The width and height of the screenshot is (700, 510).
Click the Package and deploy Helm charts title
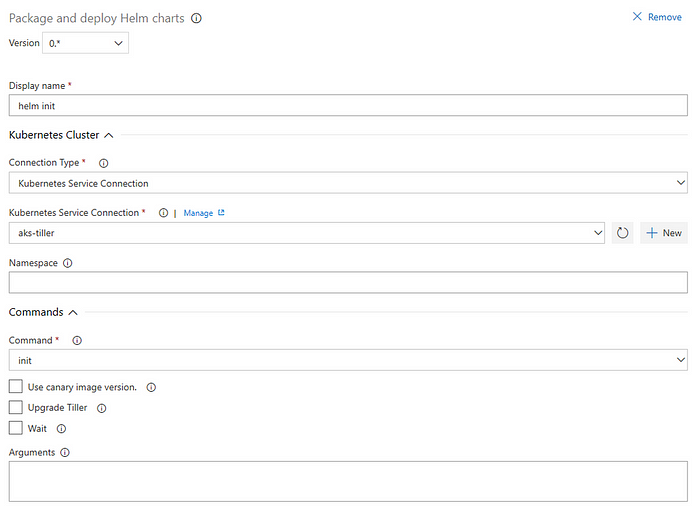tap(96, 18)
